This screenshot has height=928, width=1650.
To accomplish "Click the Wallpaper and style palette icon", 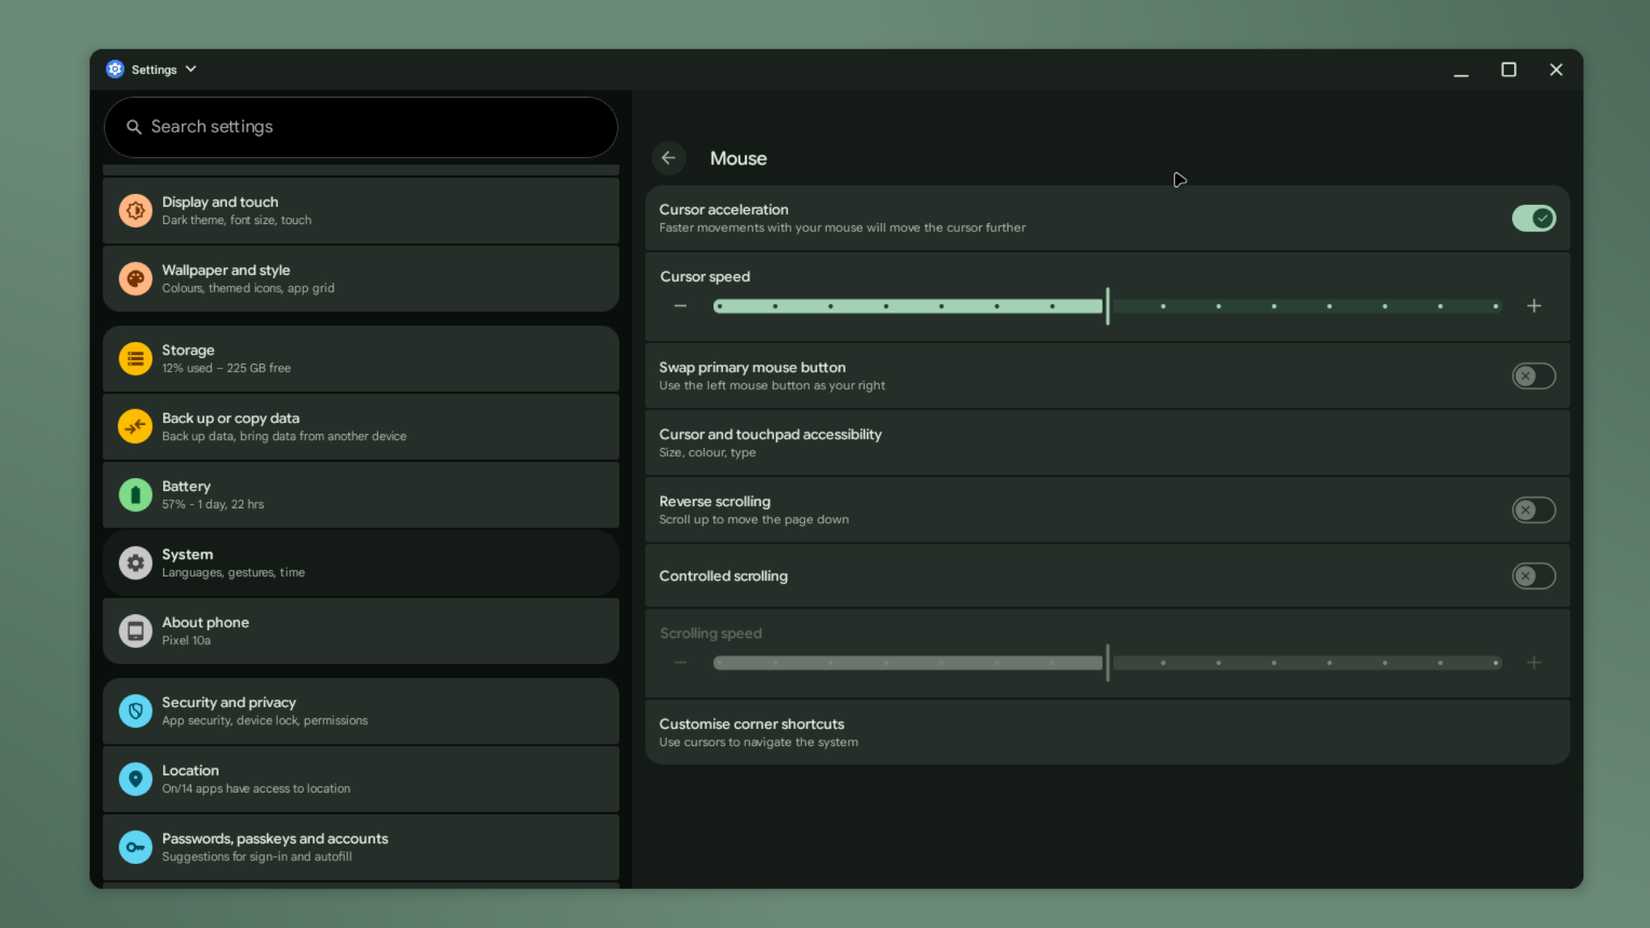I will (x=136, y=278).
